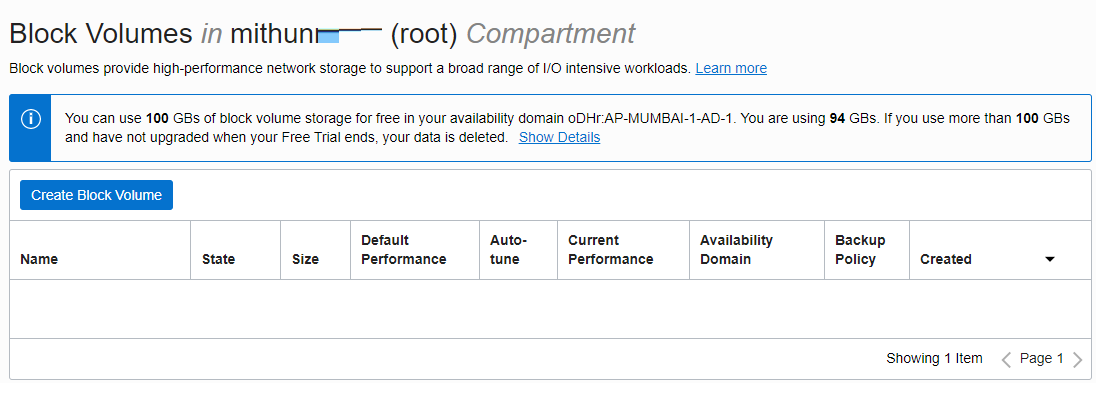Expand Show Details in the notice
1096x393 pixels.
point(559,138)
